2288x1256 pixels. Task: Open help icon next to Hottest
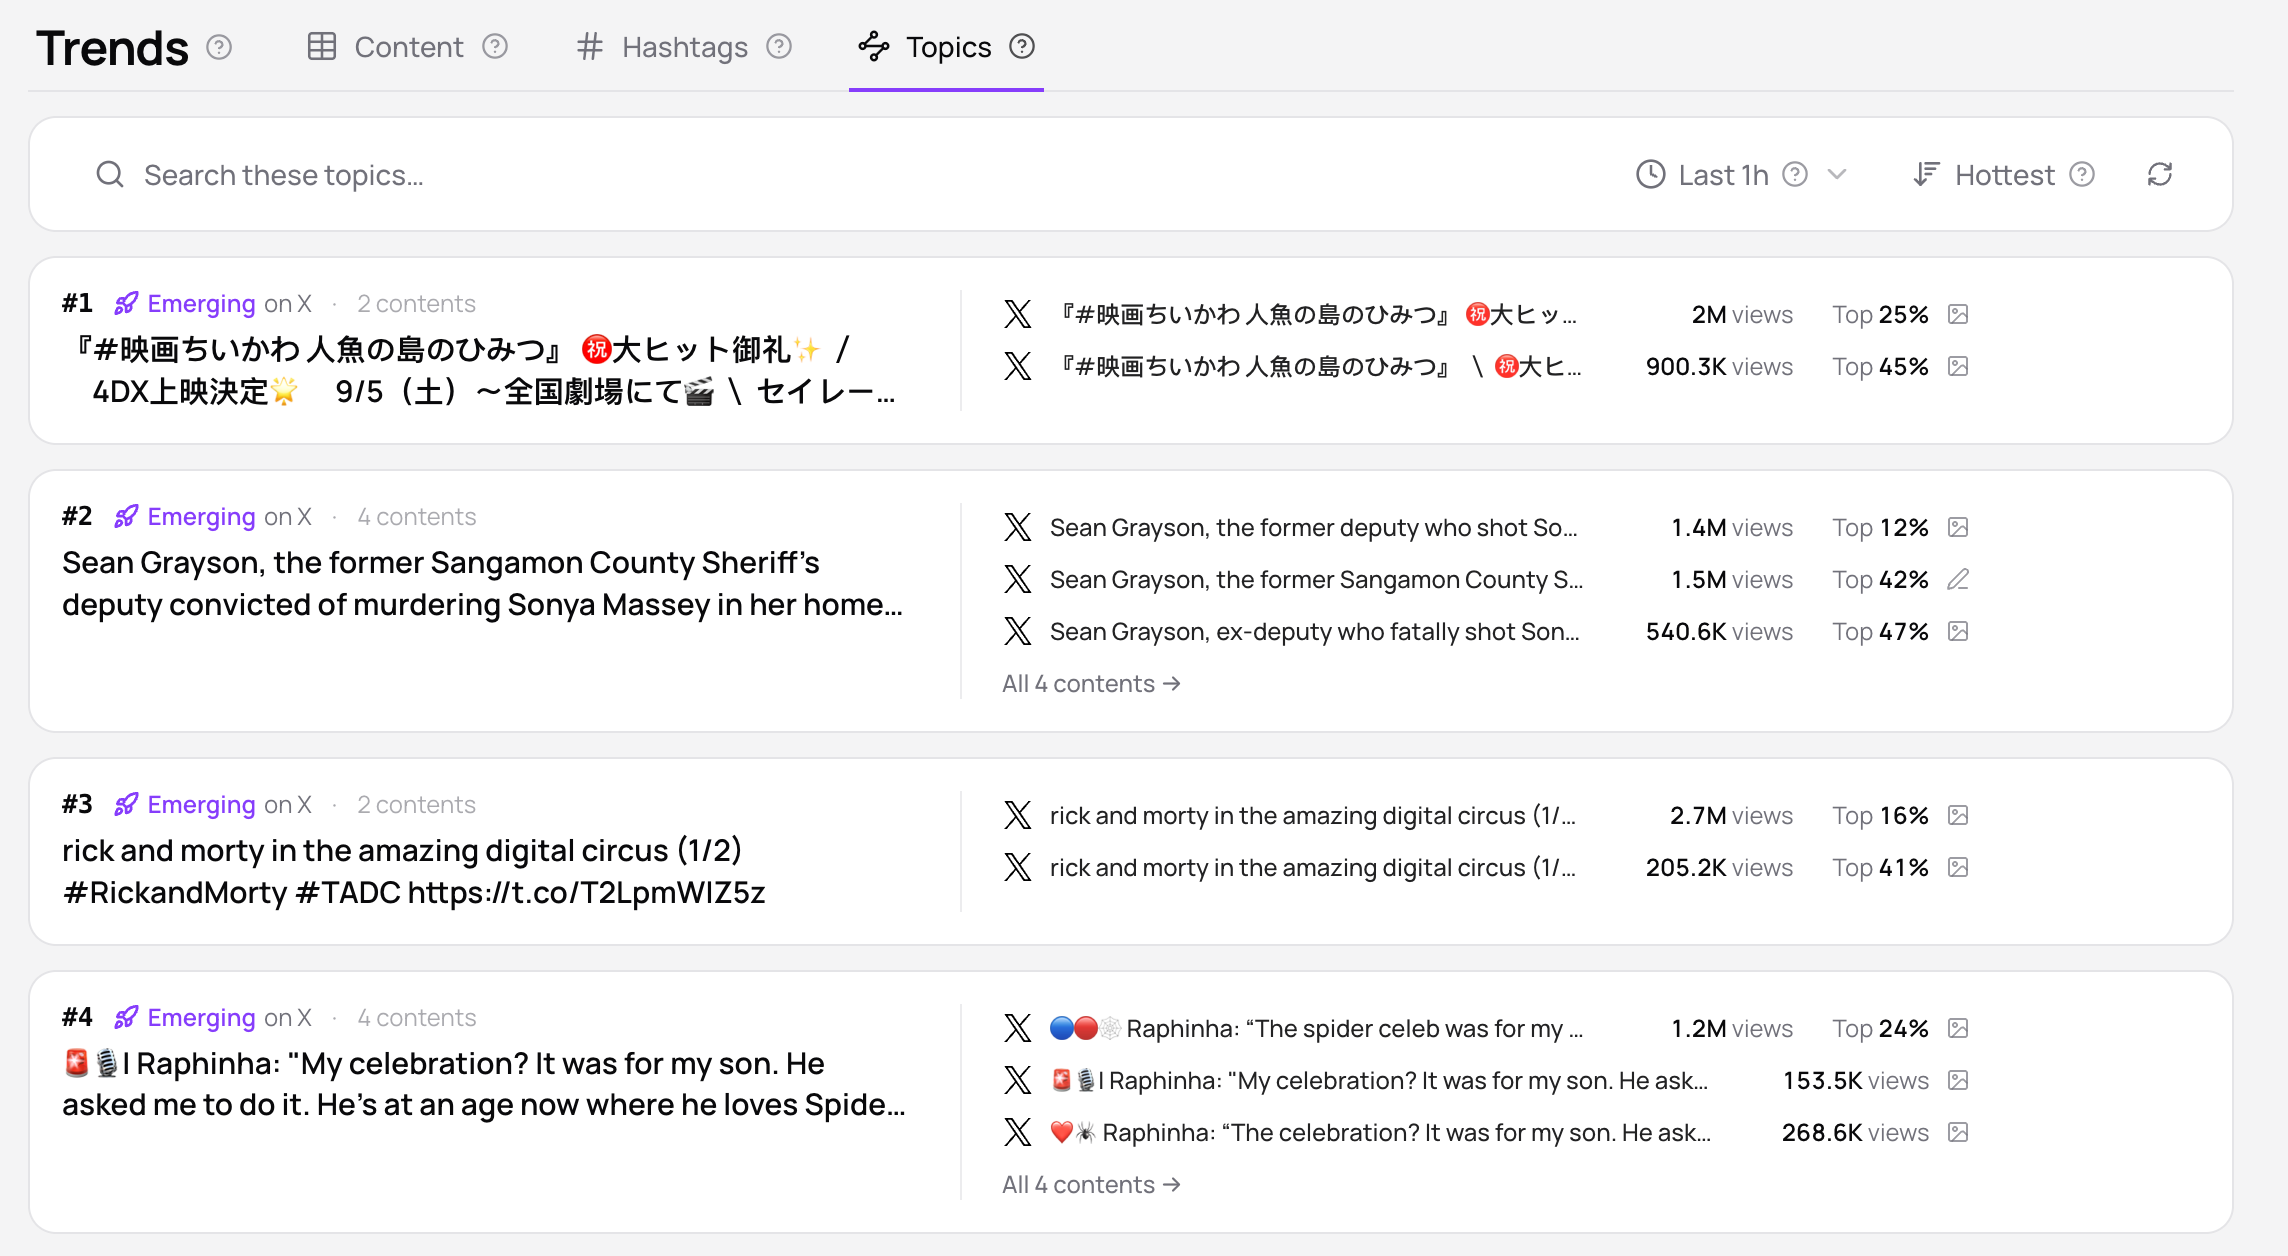click(x=2082, y=175)
